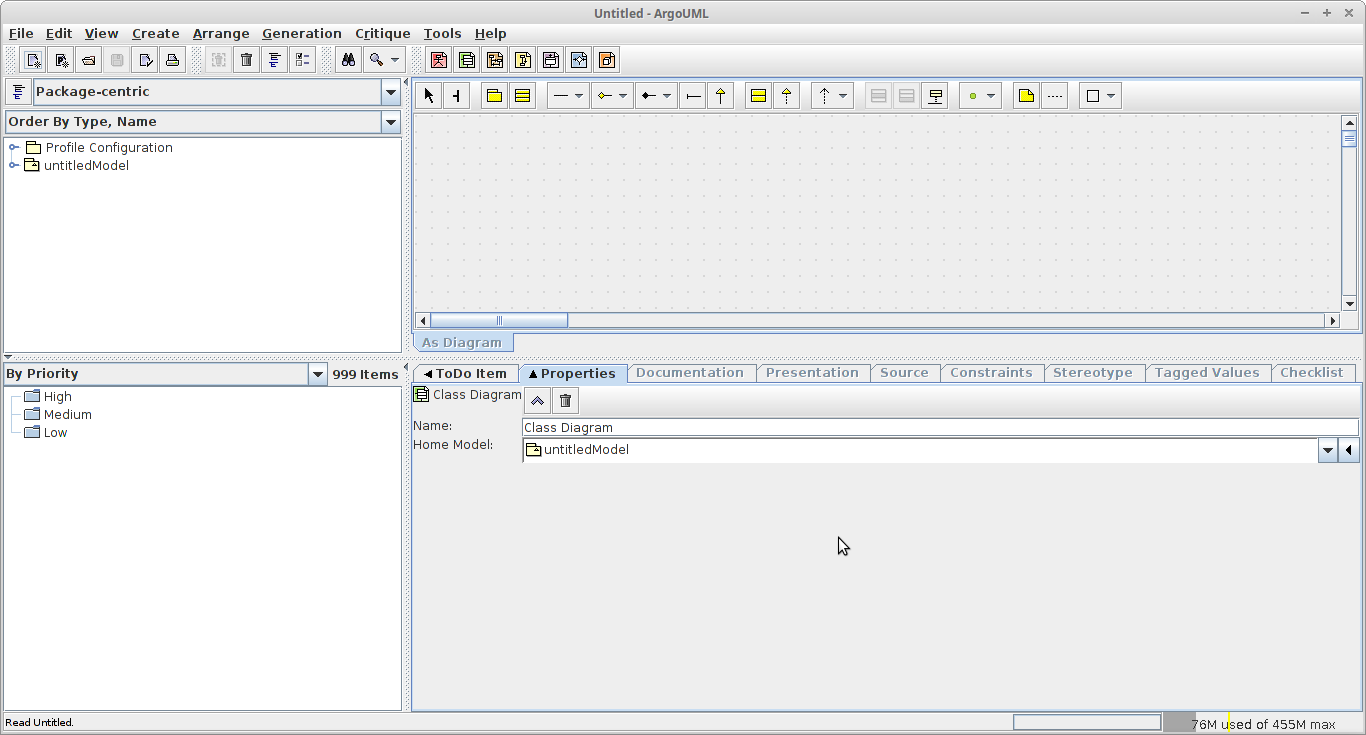Click the diagram horizontal scrollbar thumb

coord(499,320)
